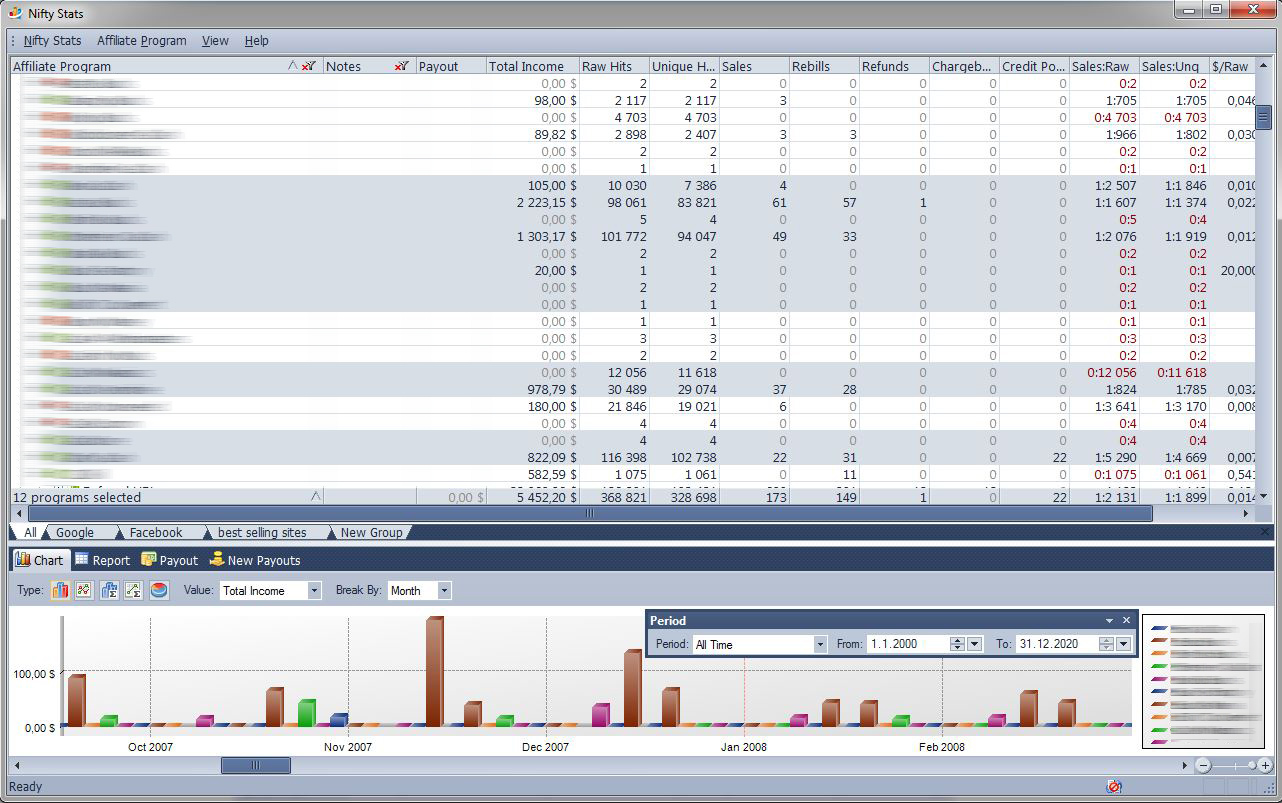The image size is (1282, 803).
Task: Expand the Period All Time combo box
Action: 760,644
